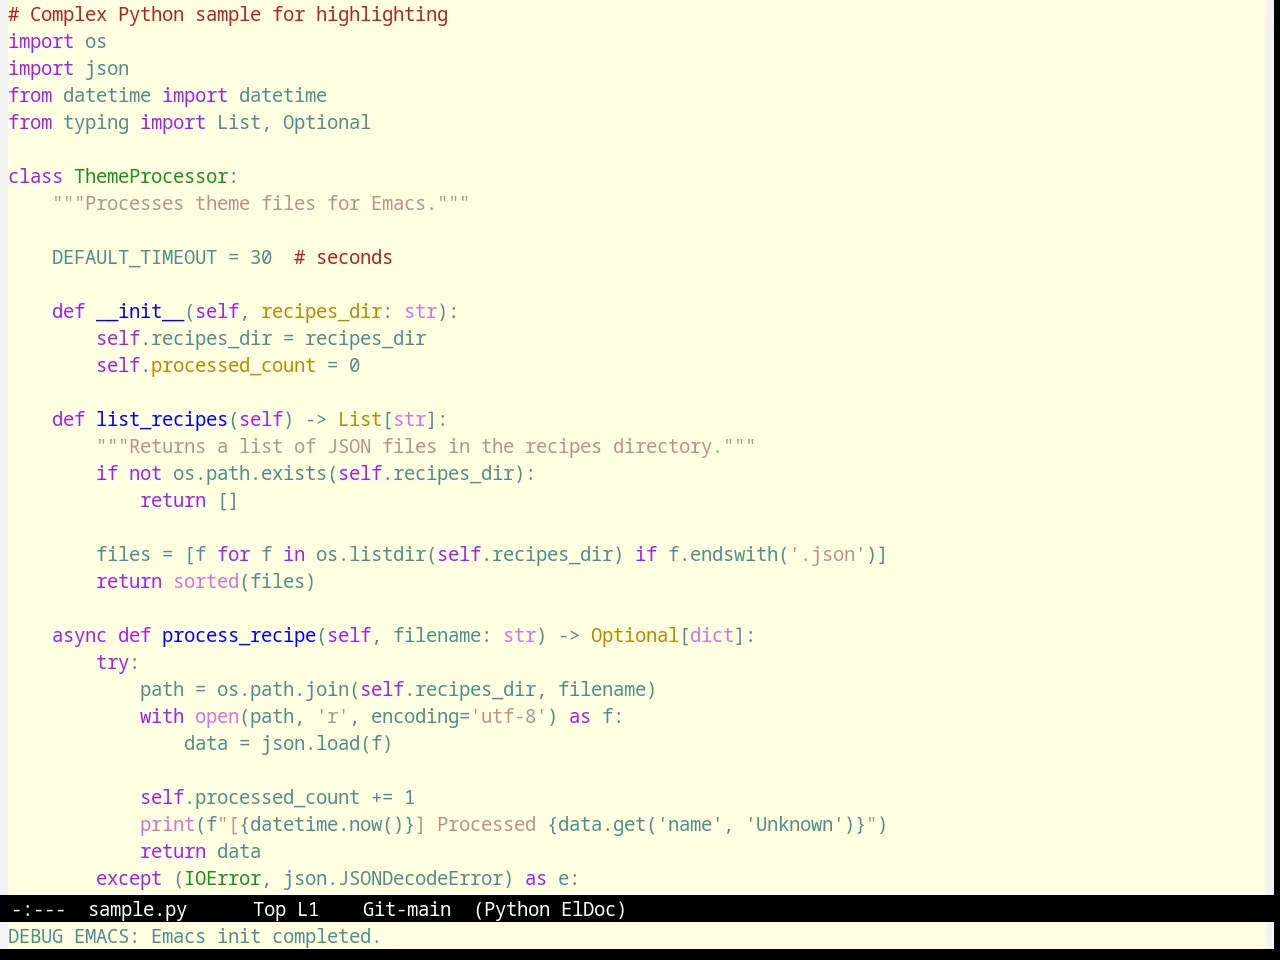Click the sample.py buffer name in mode line
Viewport: 1280px width, 960px height.
click(138, 909)
